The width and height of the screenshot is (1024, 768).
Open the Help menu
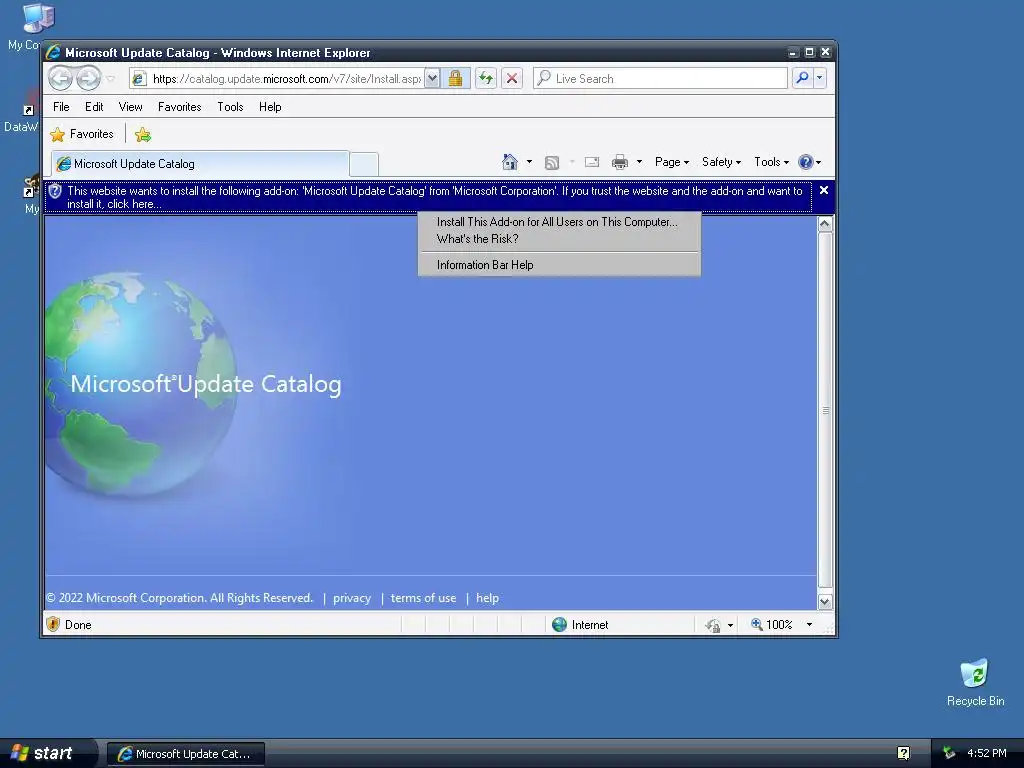270,107
